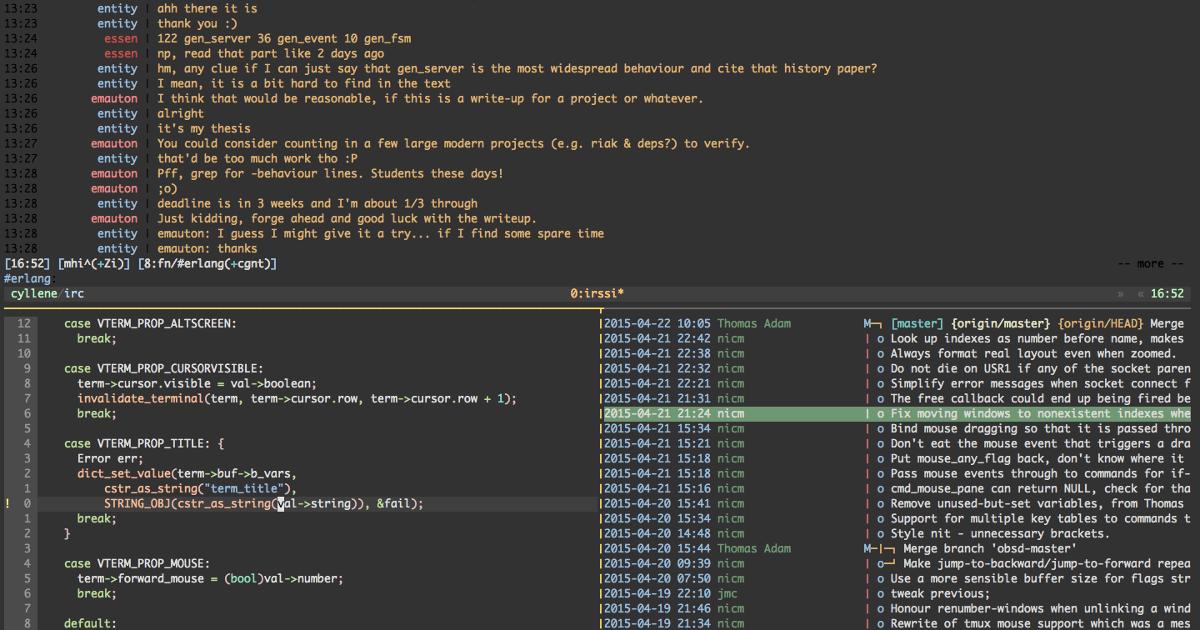This screenshot has height=630, width=1200.
Task: Click the '«' symbol beside the tmux clock
Action: 1141,294
